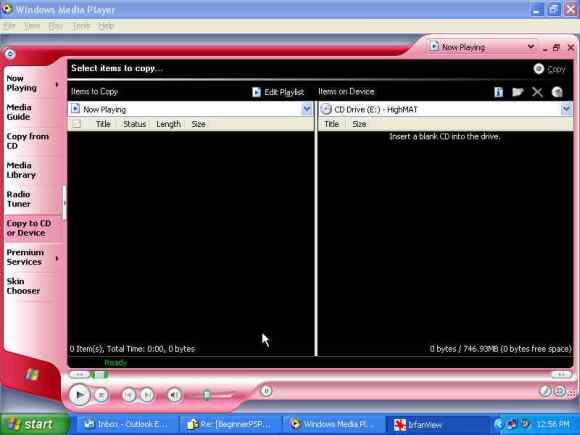Click the Stop playback button
Image resolution: width=580 pixels, height=435 pixels.
[101, 395]
